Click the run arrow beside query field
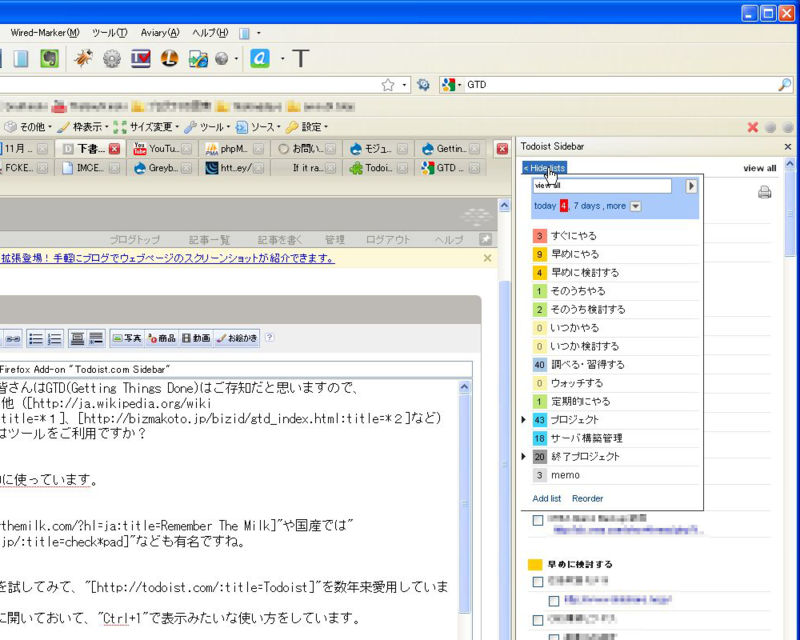The image size is (800, 640). click(x=691, y=186)
